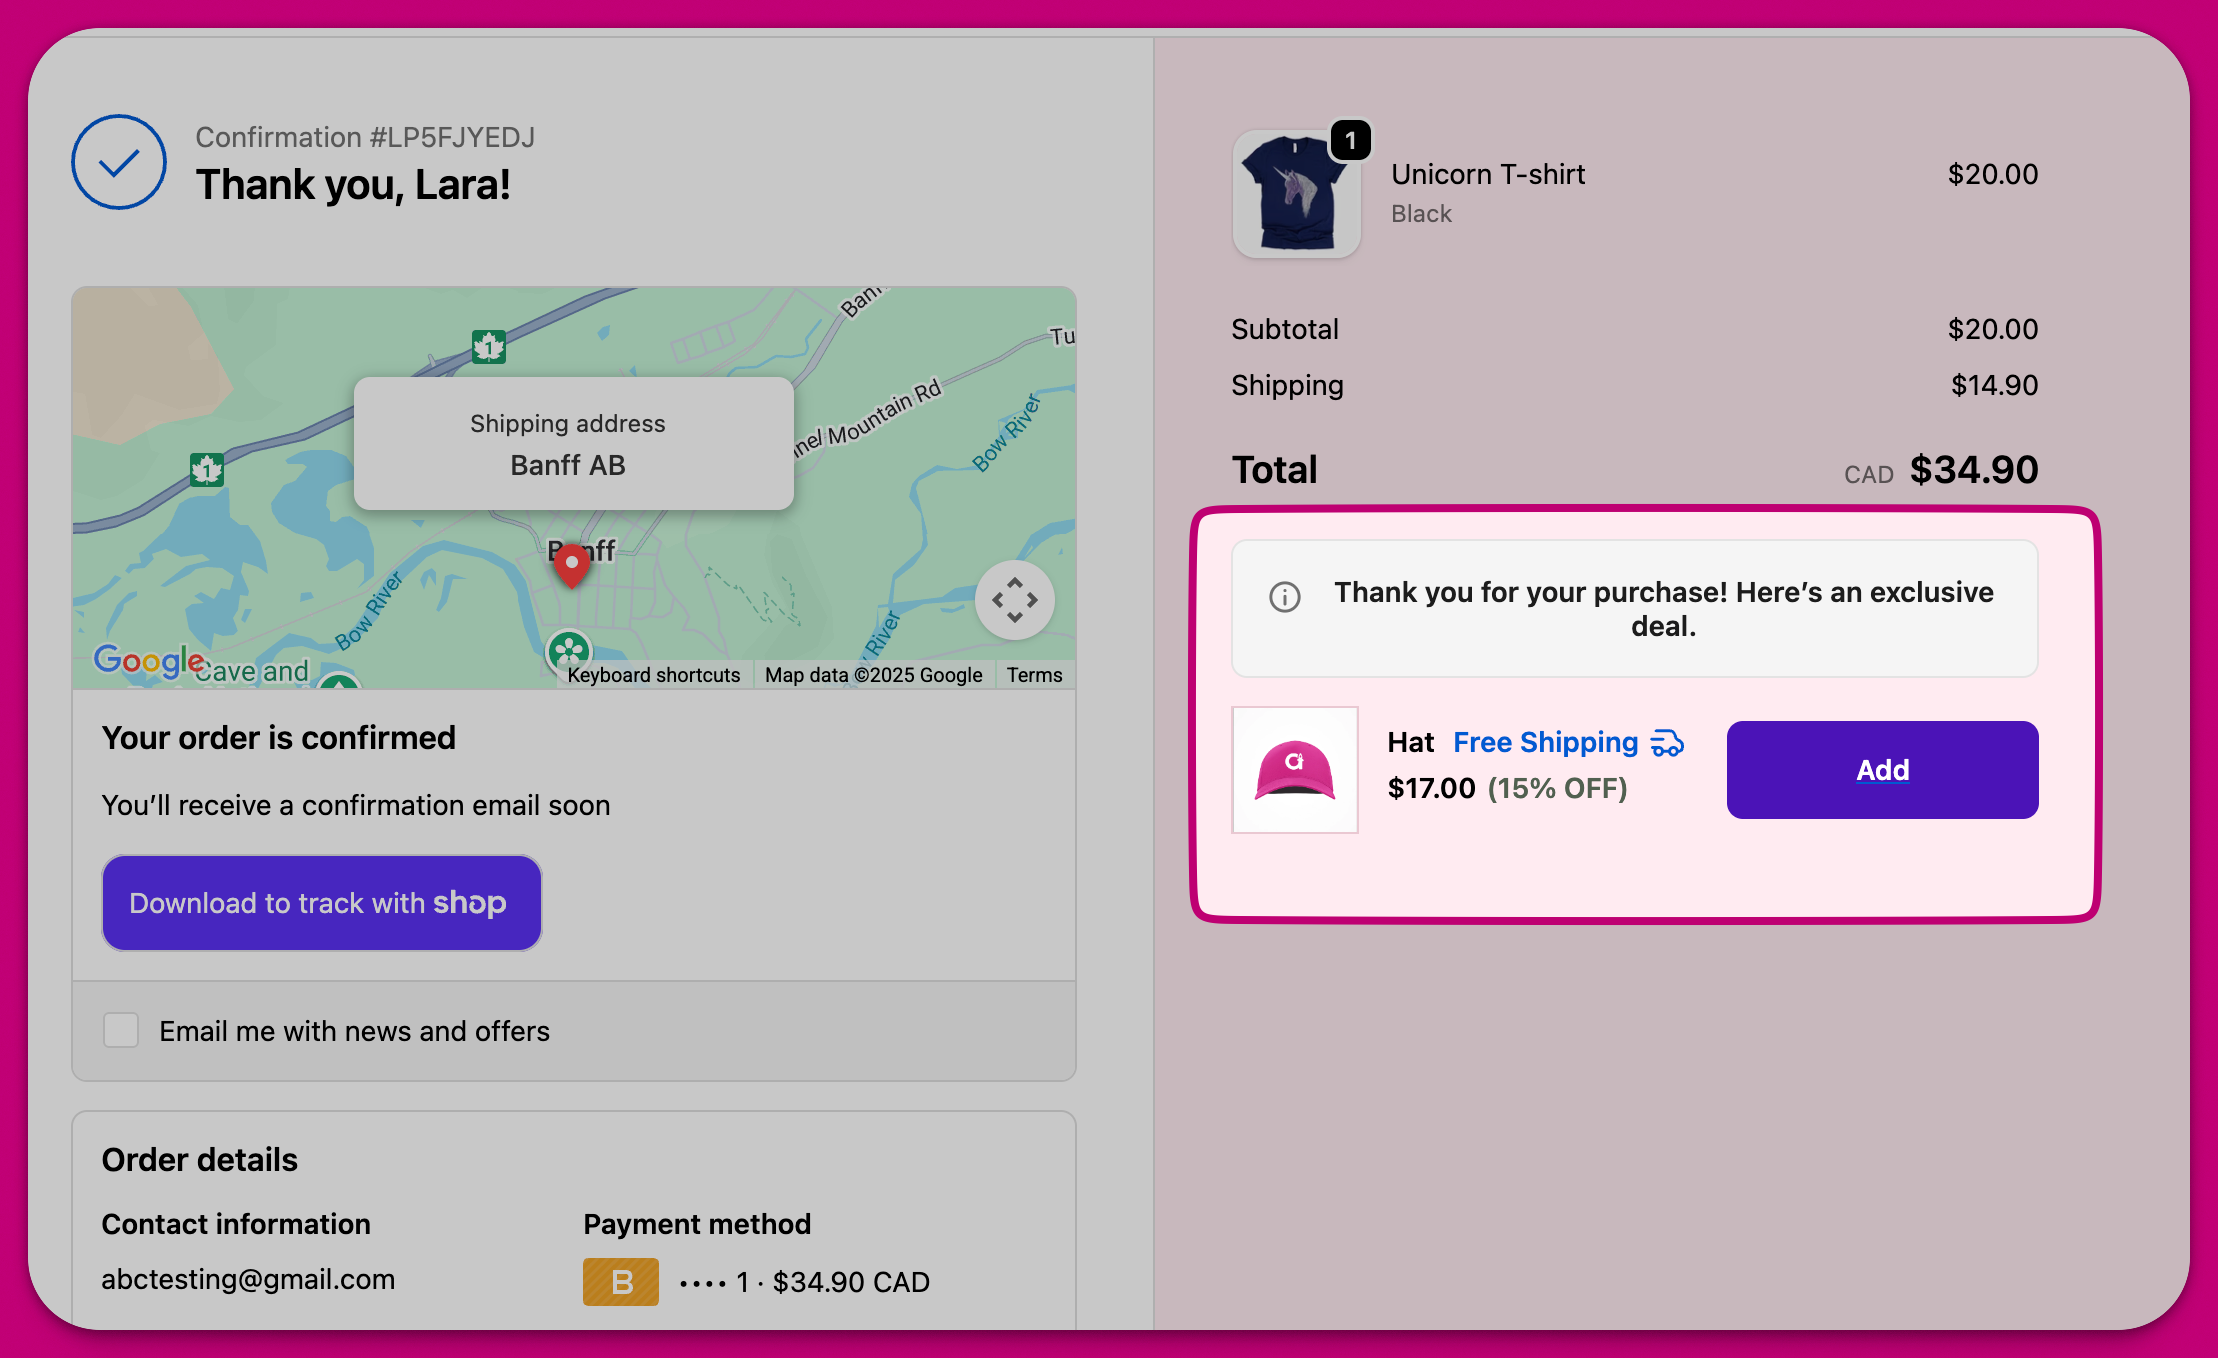Open the map Keyboard shortcuts
The height and width of the screenshot is (1358, 2218).
click(653, 675)
